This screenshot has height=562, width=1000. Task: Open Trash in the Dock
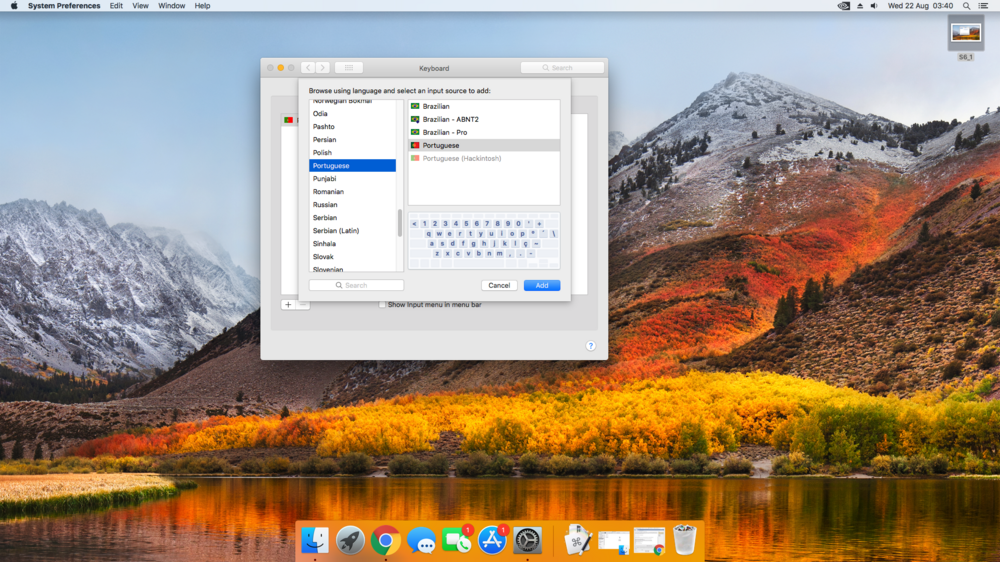point(684,541)
